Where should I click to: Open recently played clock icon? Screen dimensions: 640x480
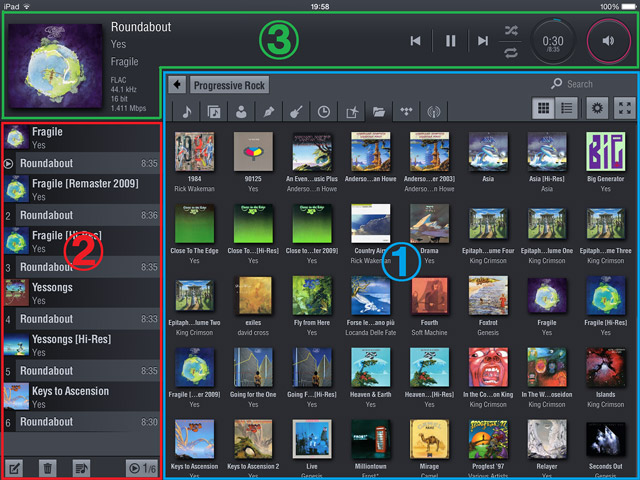(x=324, y=112)
